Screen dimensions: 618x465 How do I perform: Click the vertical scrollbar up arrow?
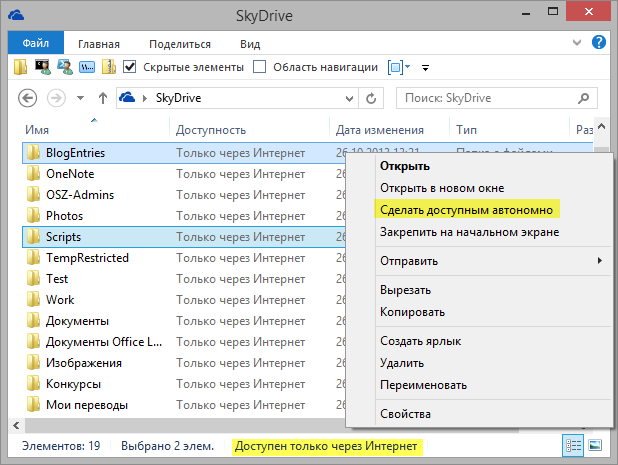tap(601, 127)
